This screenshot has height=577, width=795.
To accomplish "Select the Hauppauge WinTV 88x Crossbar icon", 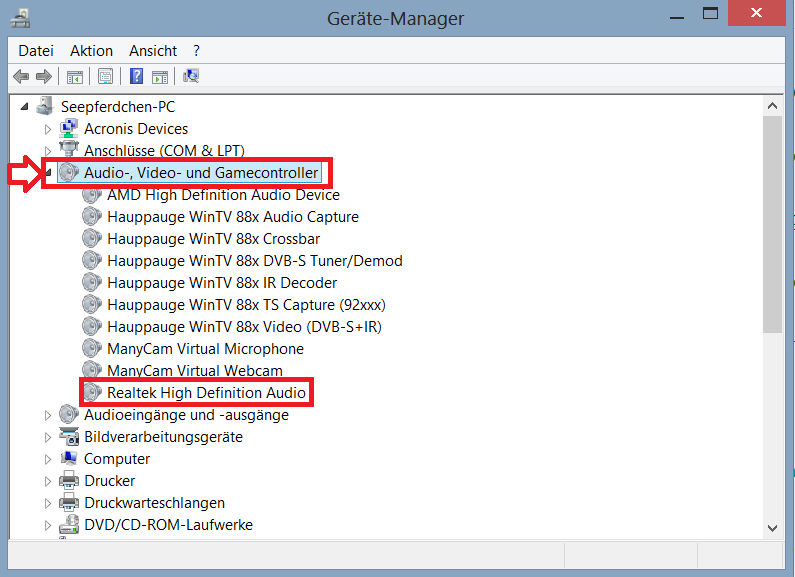I will click(92, 238).
